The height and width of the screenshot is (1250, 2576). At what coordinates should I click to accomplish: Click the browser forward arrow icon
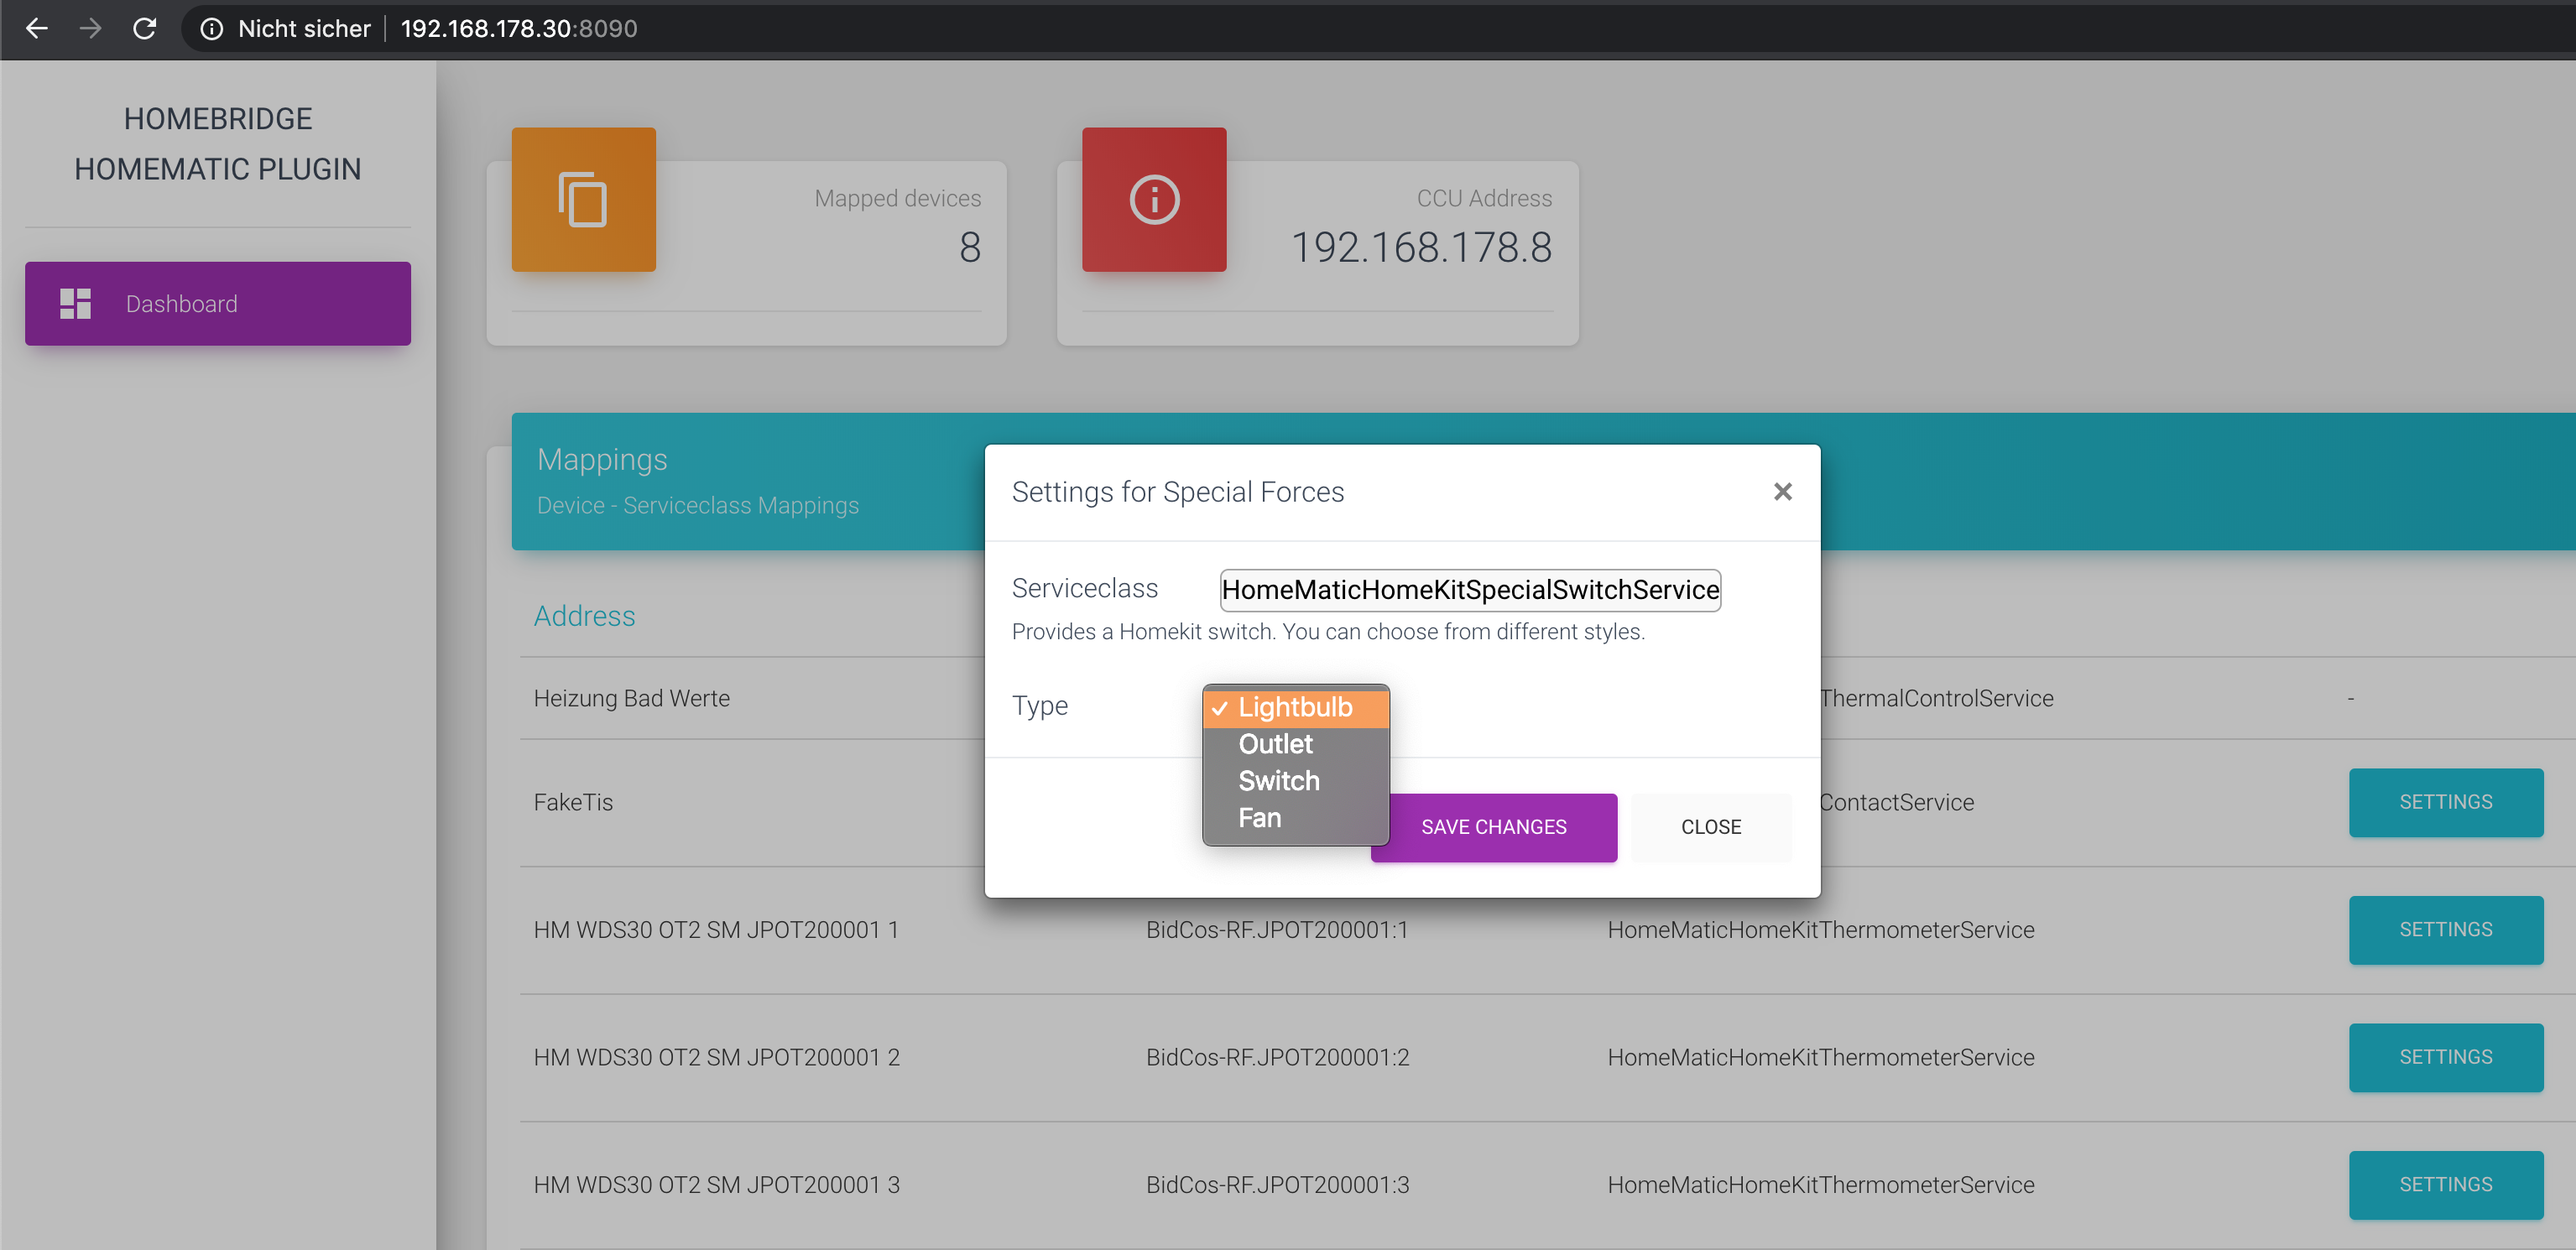(90, 29)
